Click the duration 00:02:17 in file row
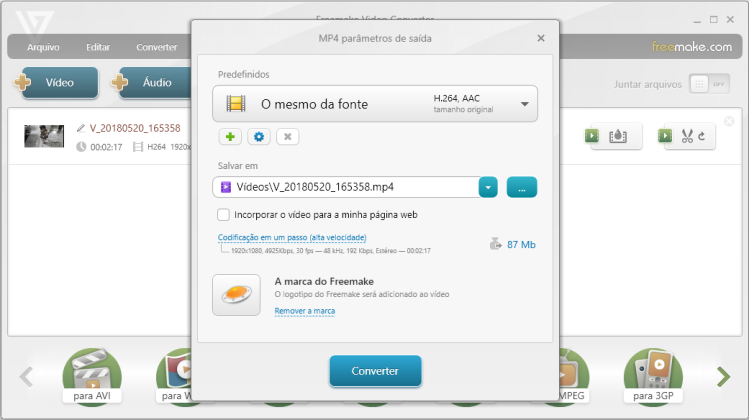The image size is (749, 420). point(106,147)
